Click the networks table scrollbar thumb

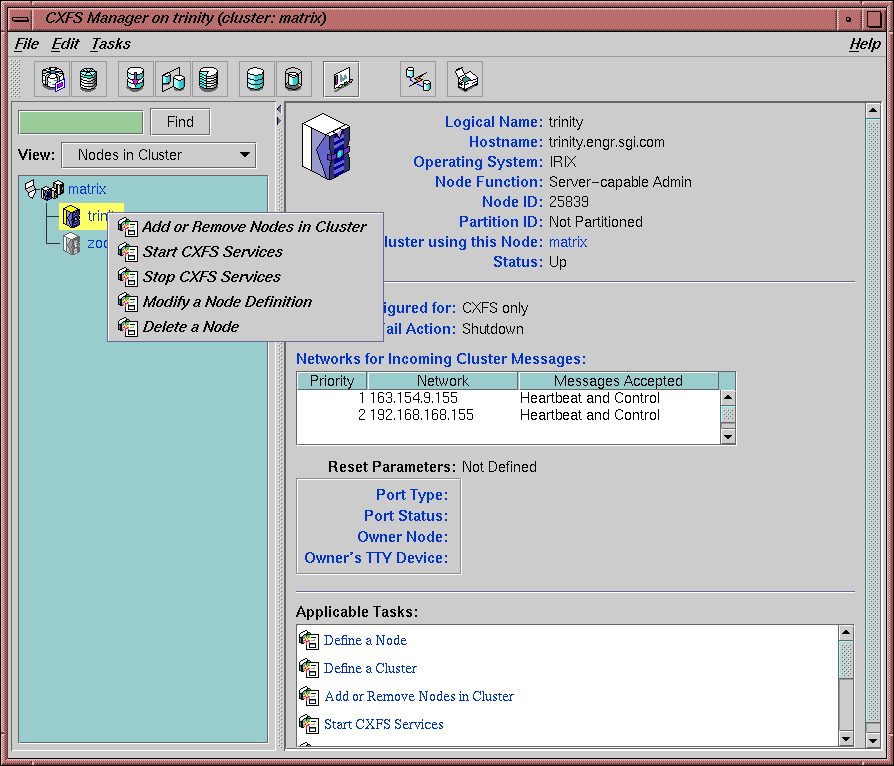click(x=728, y=414)
